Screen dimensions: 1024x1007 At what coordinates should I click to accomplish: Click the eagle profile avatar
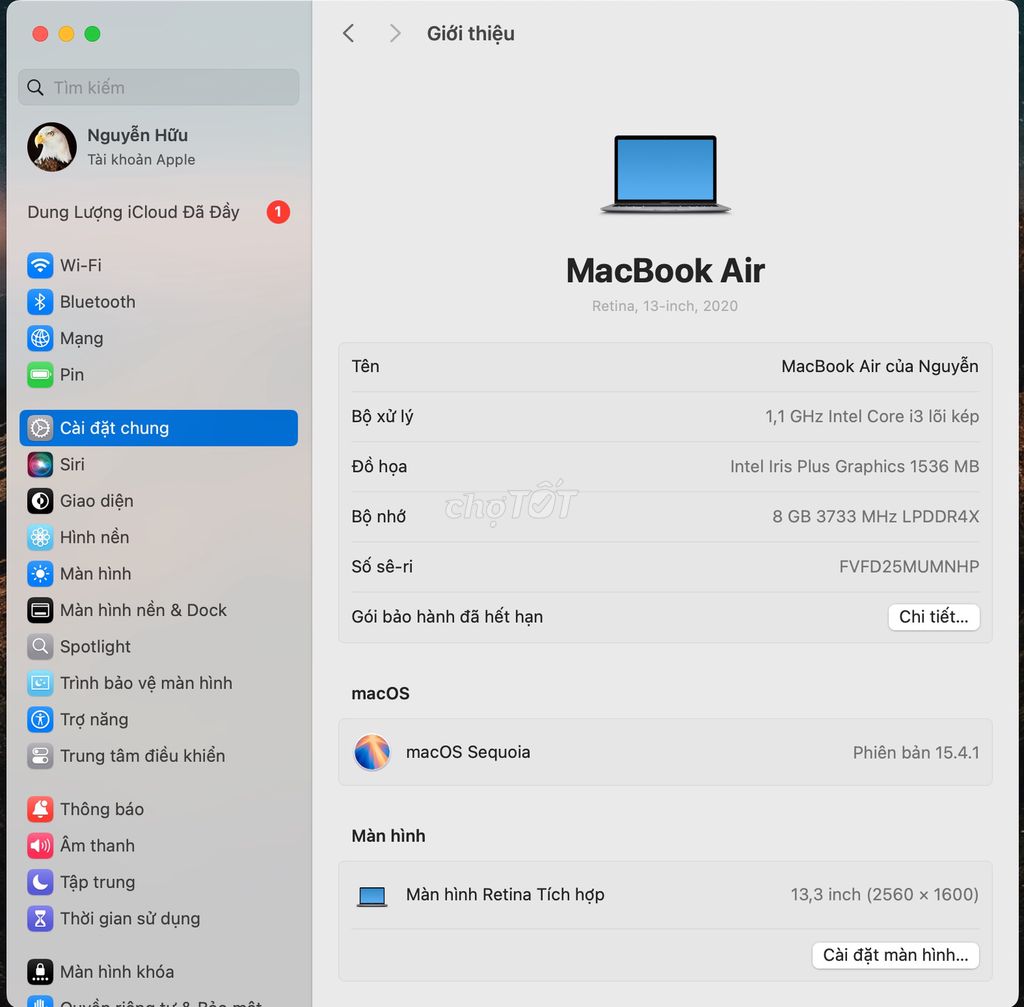point(52,147)
